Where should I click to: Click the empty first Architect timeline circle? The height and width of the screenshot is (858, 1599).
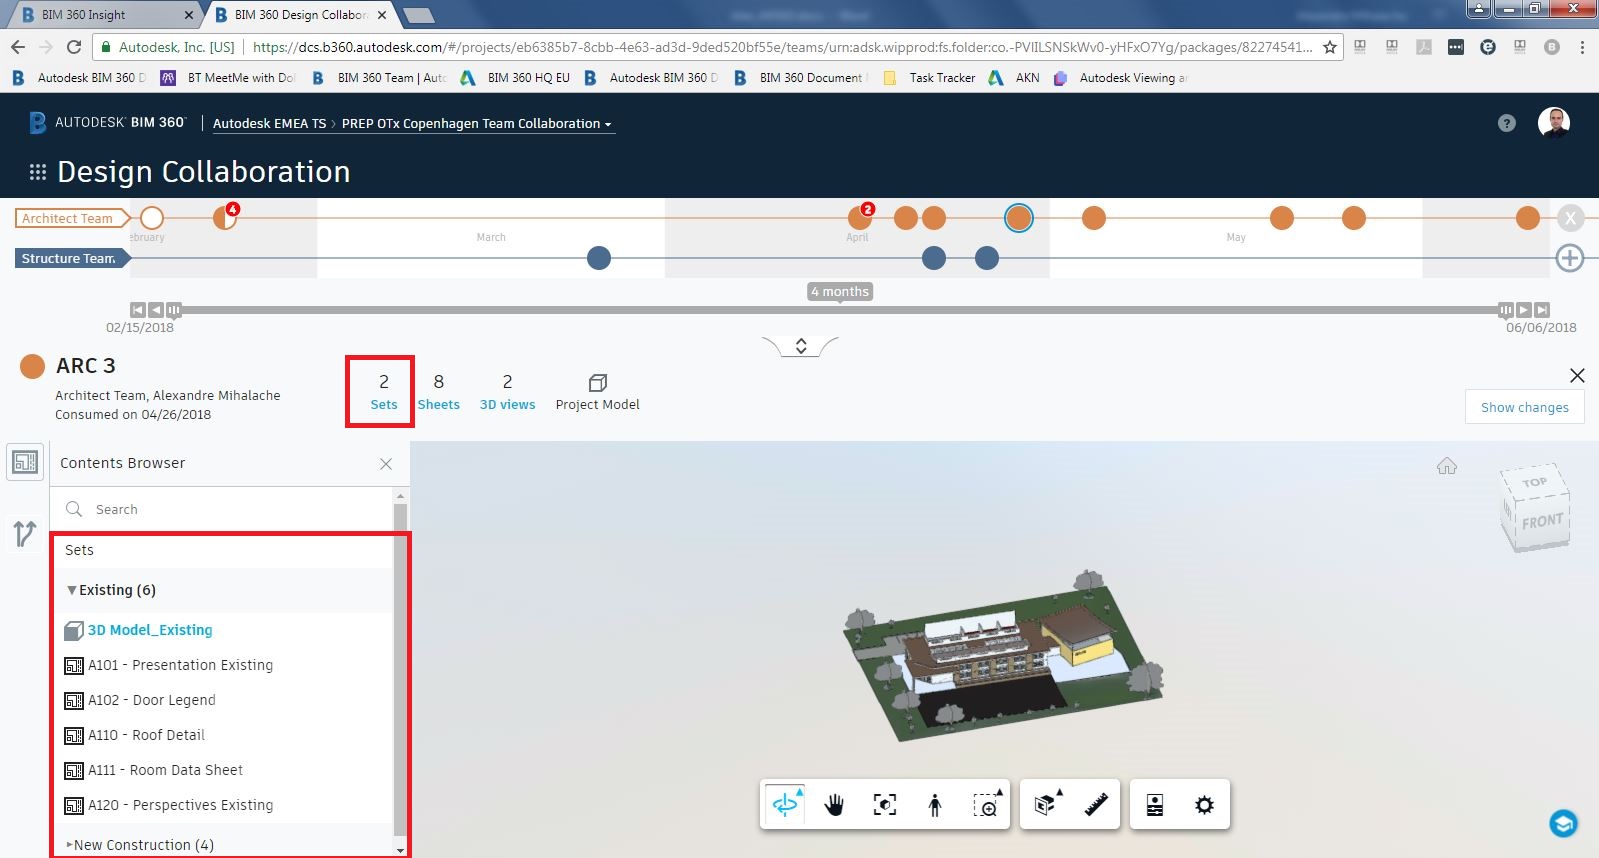[x=152, y=218]
